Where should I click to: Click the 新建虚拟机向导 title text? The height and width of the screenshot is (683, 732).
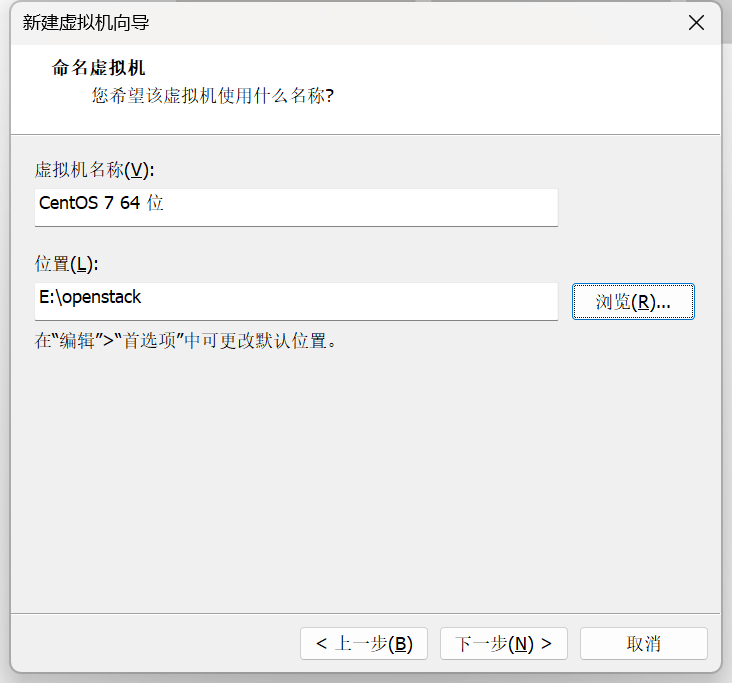click(86, 22)
